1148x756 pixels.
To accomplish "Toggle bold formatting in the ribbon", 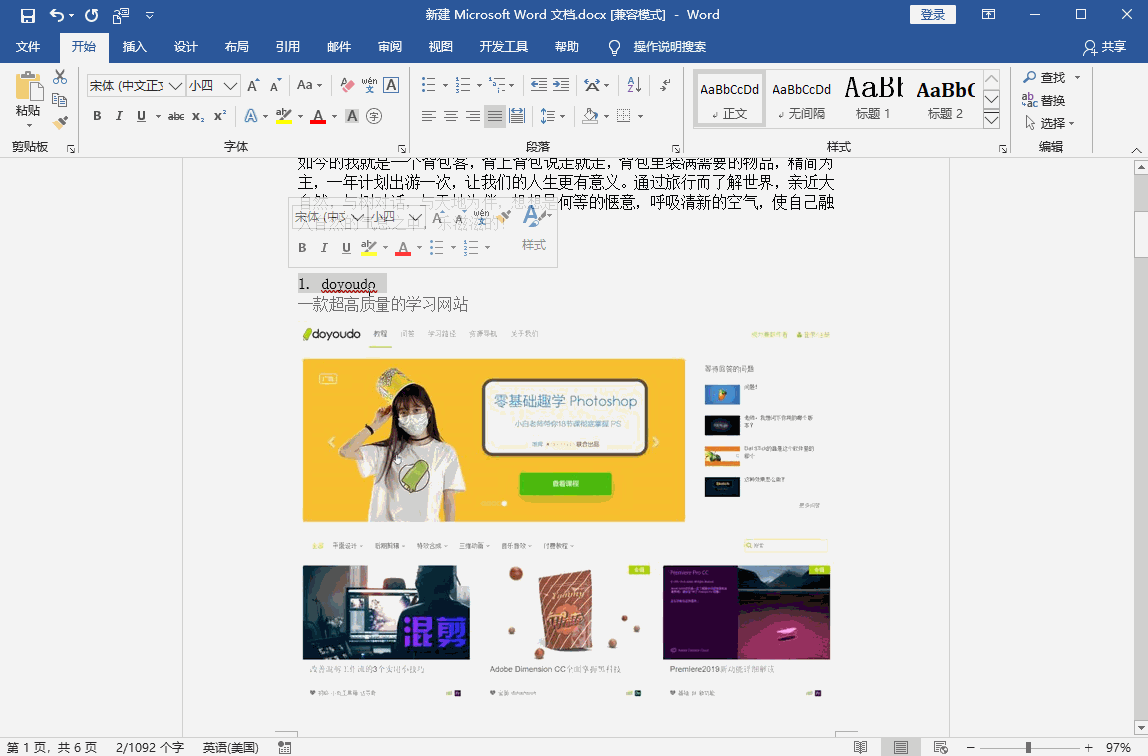I will (97, 115).
